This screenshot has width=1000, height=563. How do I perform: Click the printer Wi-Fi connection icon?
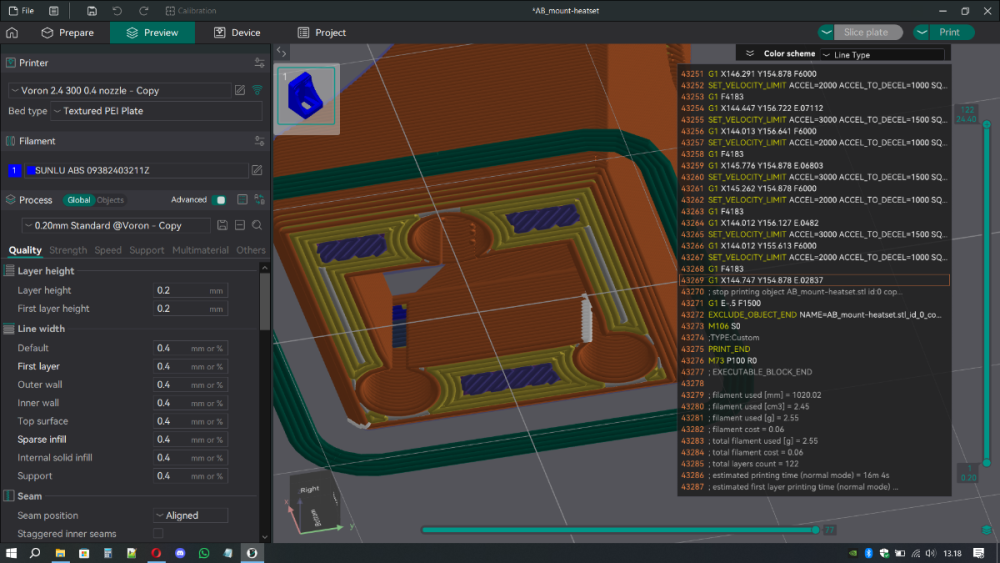(258, 91)
